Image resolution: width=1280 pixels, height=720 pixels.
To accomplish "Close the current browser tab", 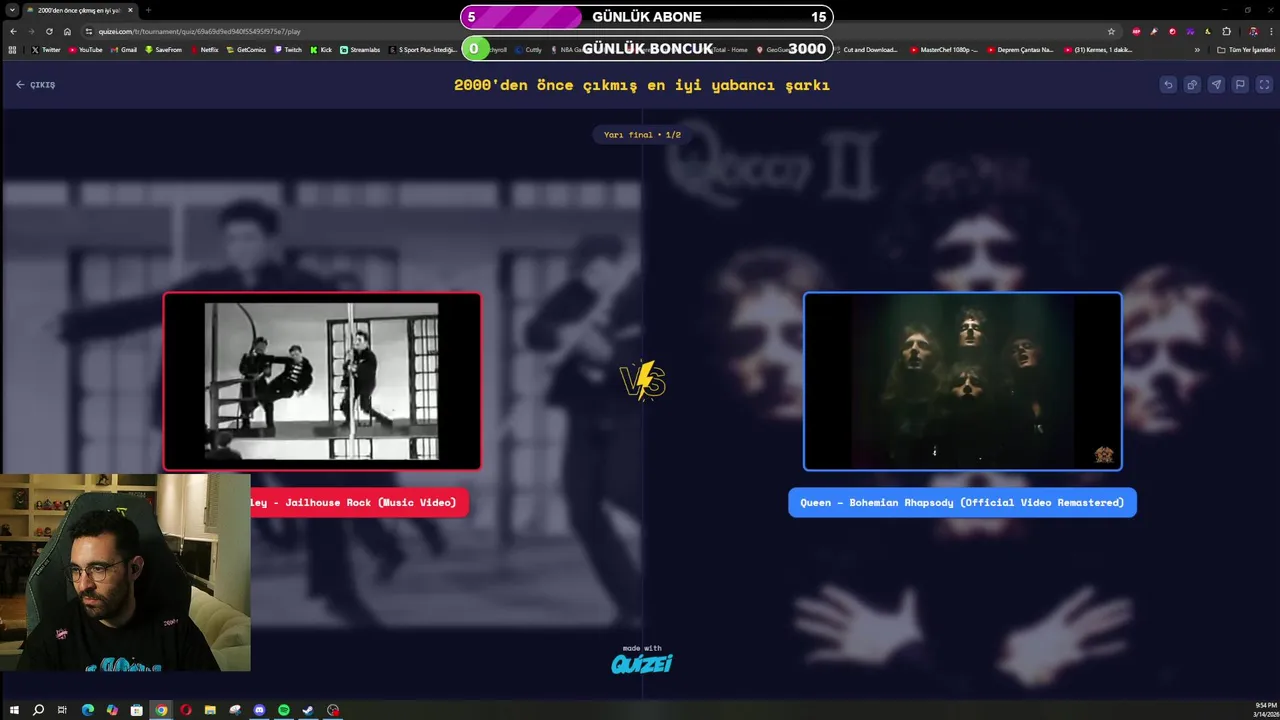I will pos(130,10).
